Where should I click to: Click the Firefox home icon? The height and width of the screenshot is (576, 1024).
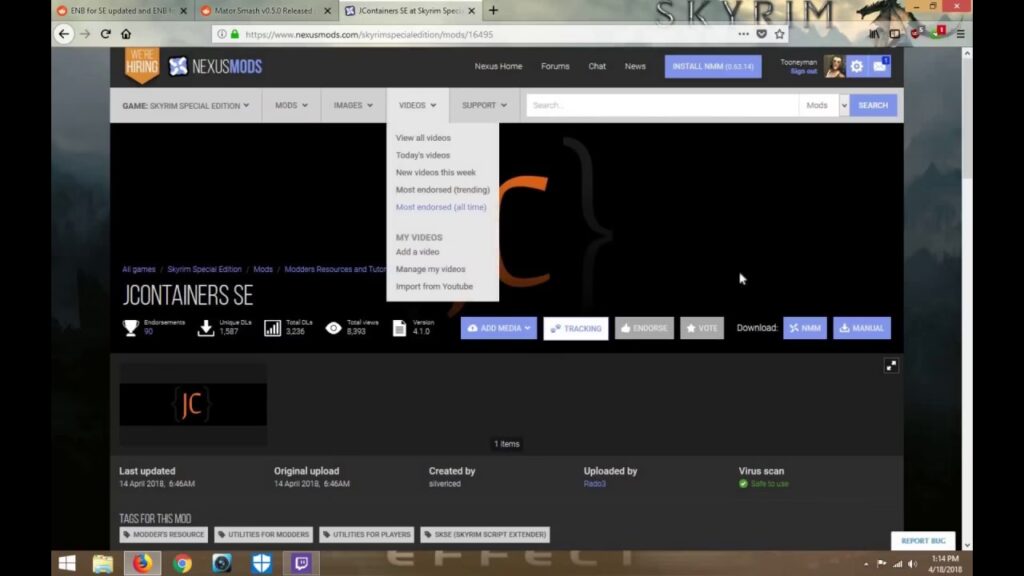click(x=126, y=34)
